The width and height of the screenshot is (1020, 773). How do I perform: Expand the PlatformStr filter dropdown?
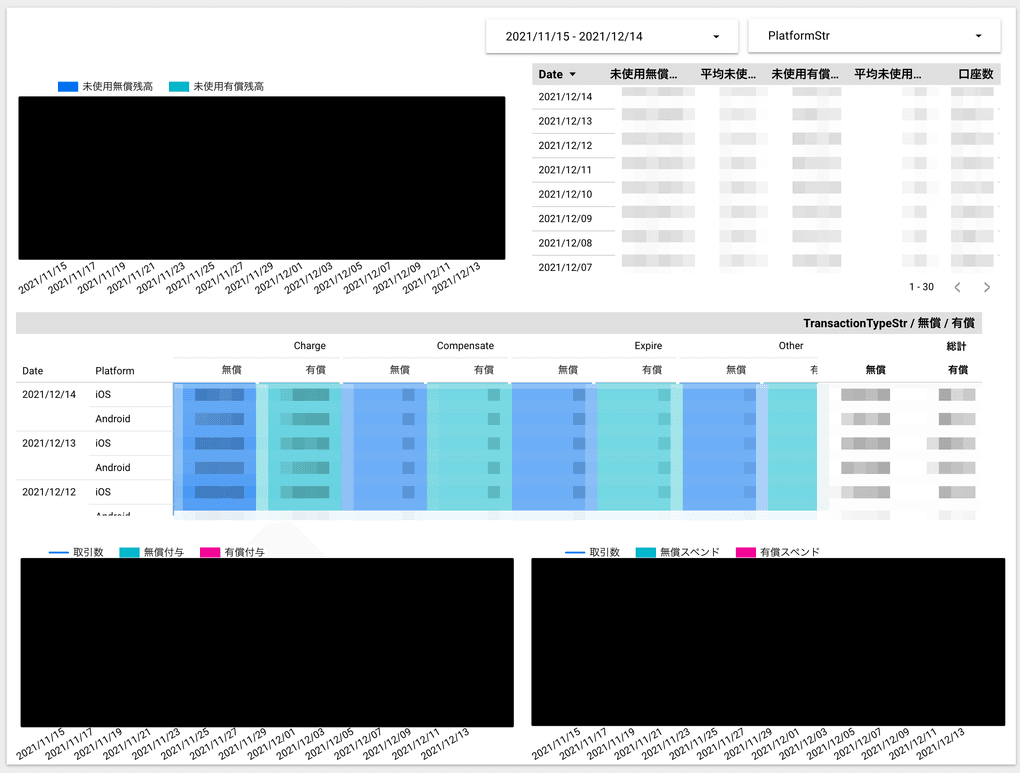[x=874, y=36]
